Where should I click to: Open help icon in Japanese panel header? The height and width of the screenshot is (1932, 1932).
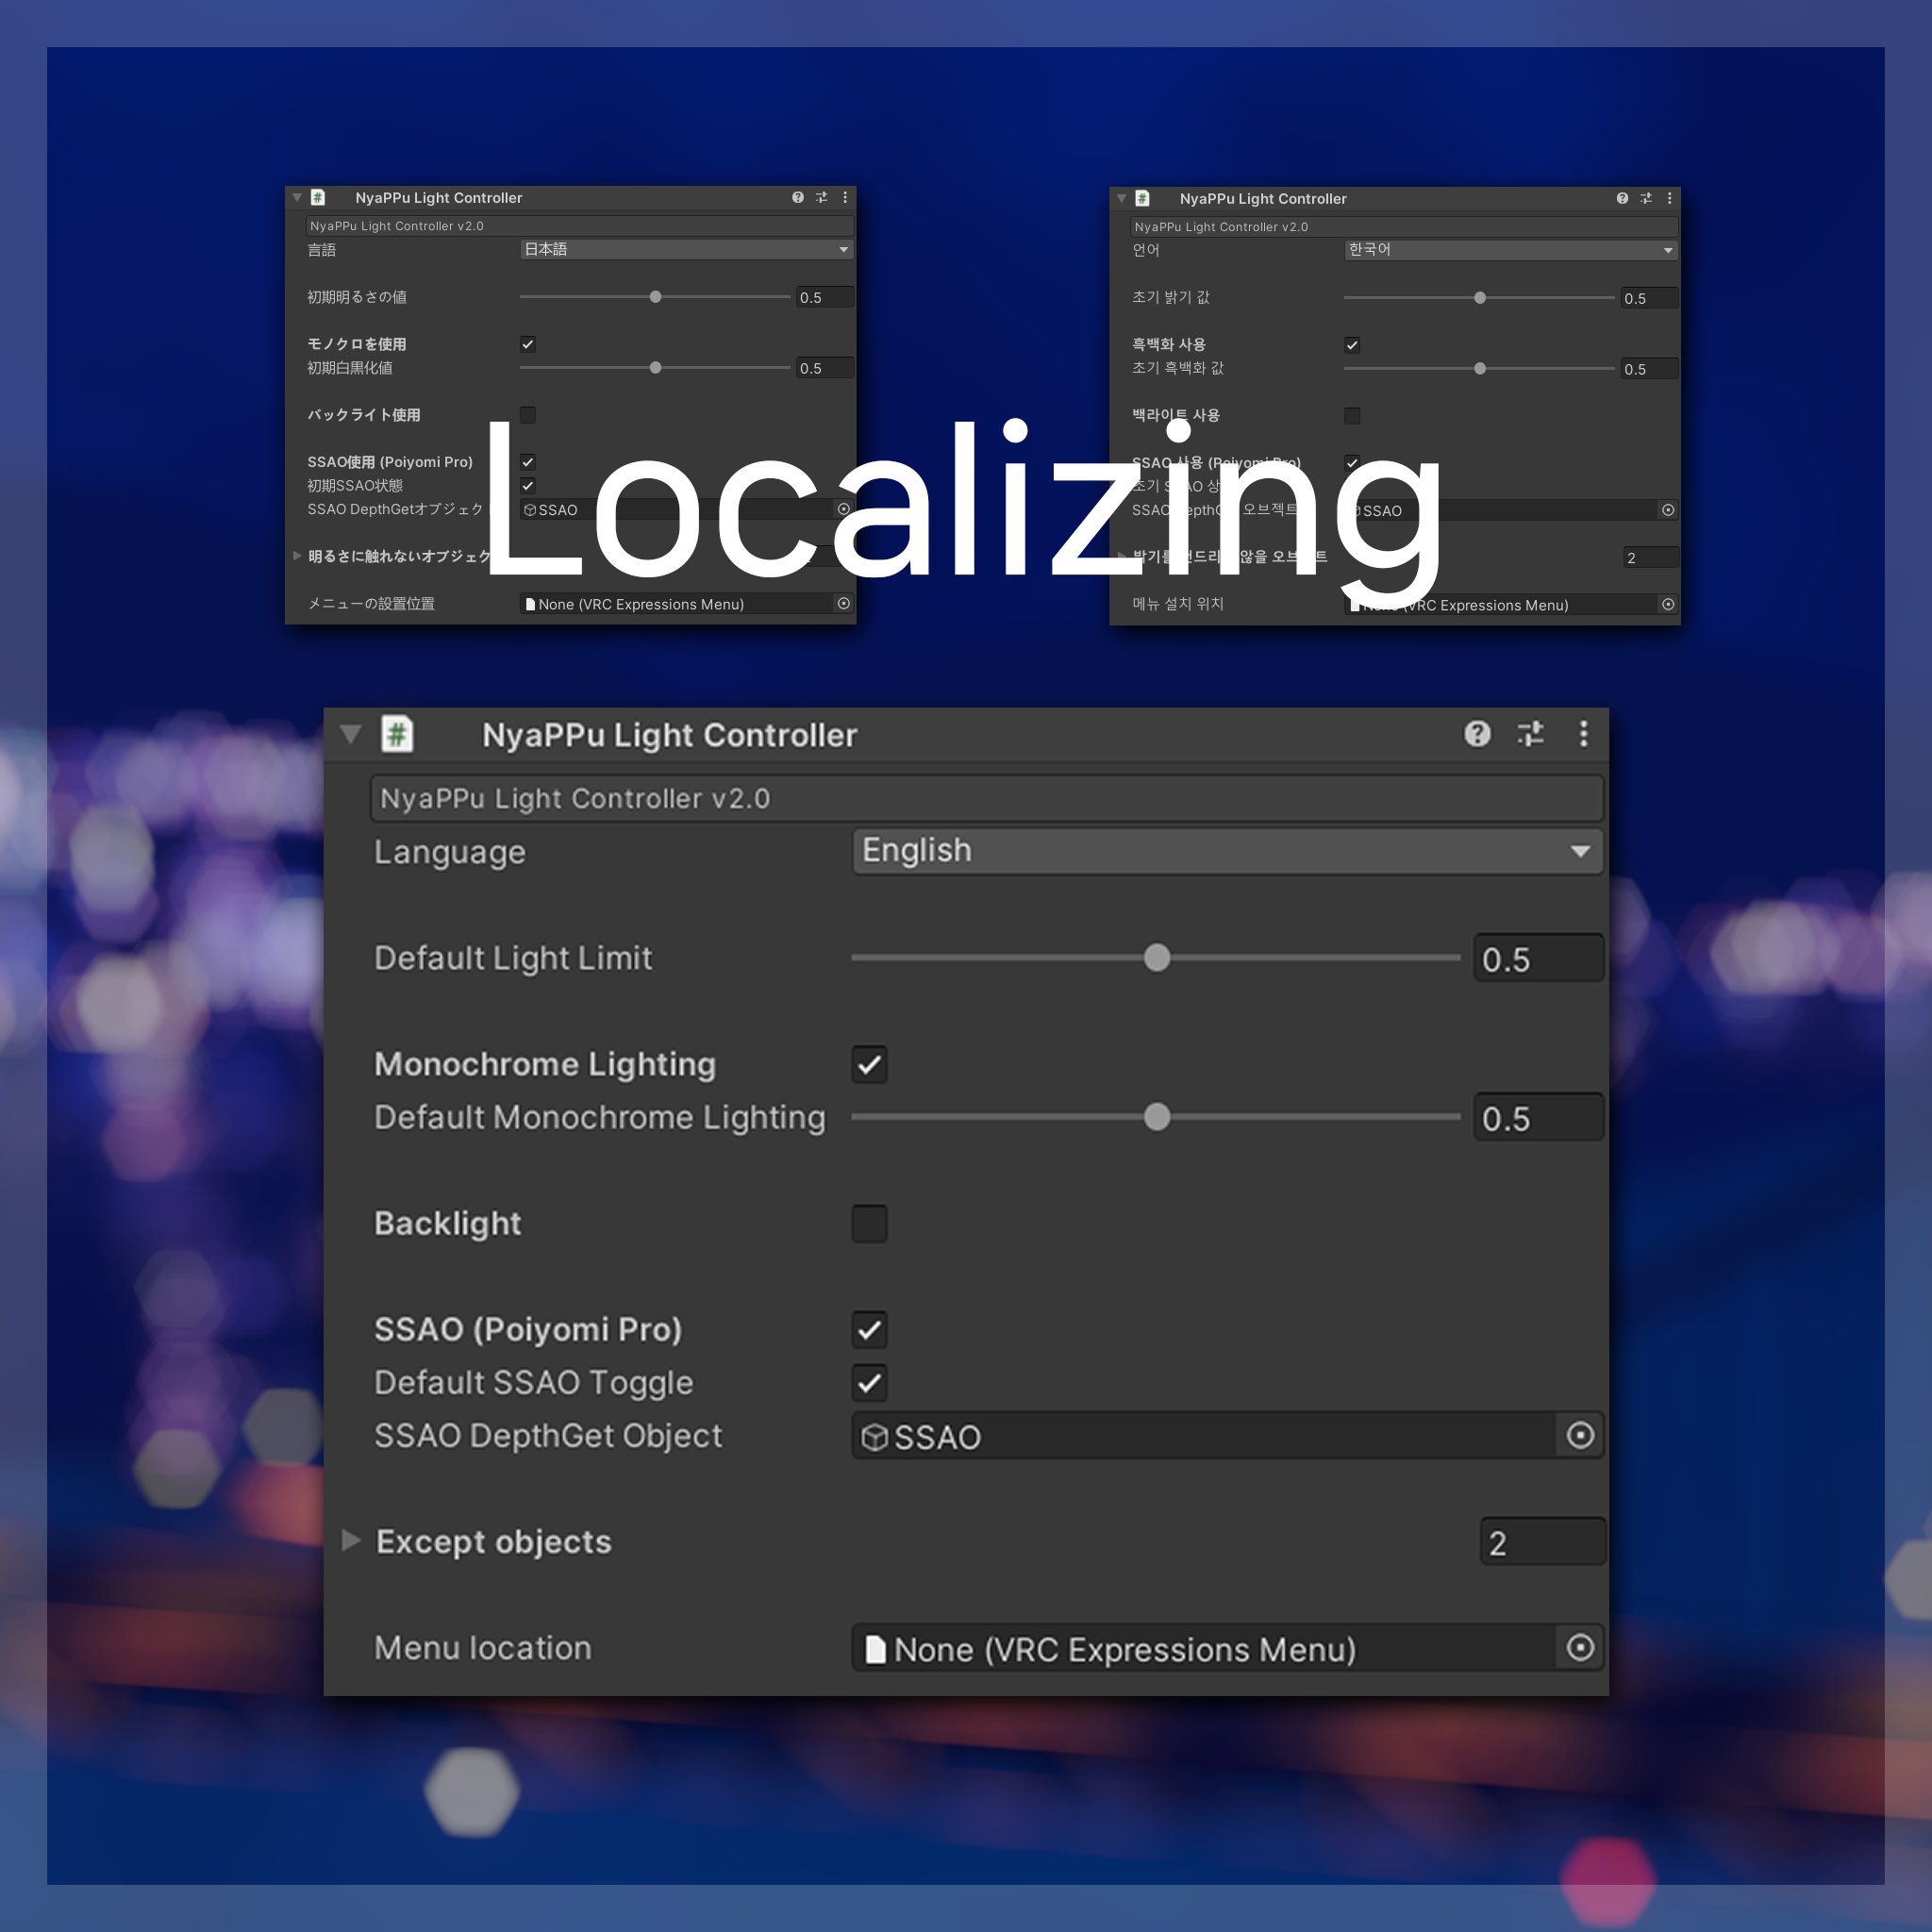click(x=797, y=198)
